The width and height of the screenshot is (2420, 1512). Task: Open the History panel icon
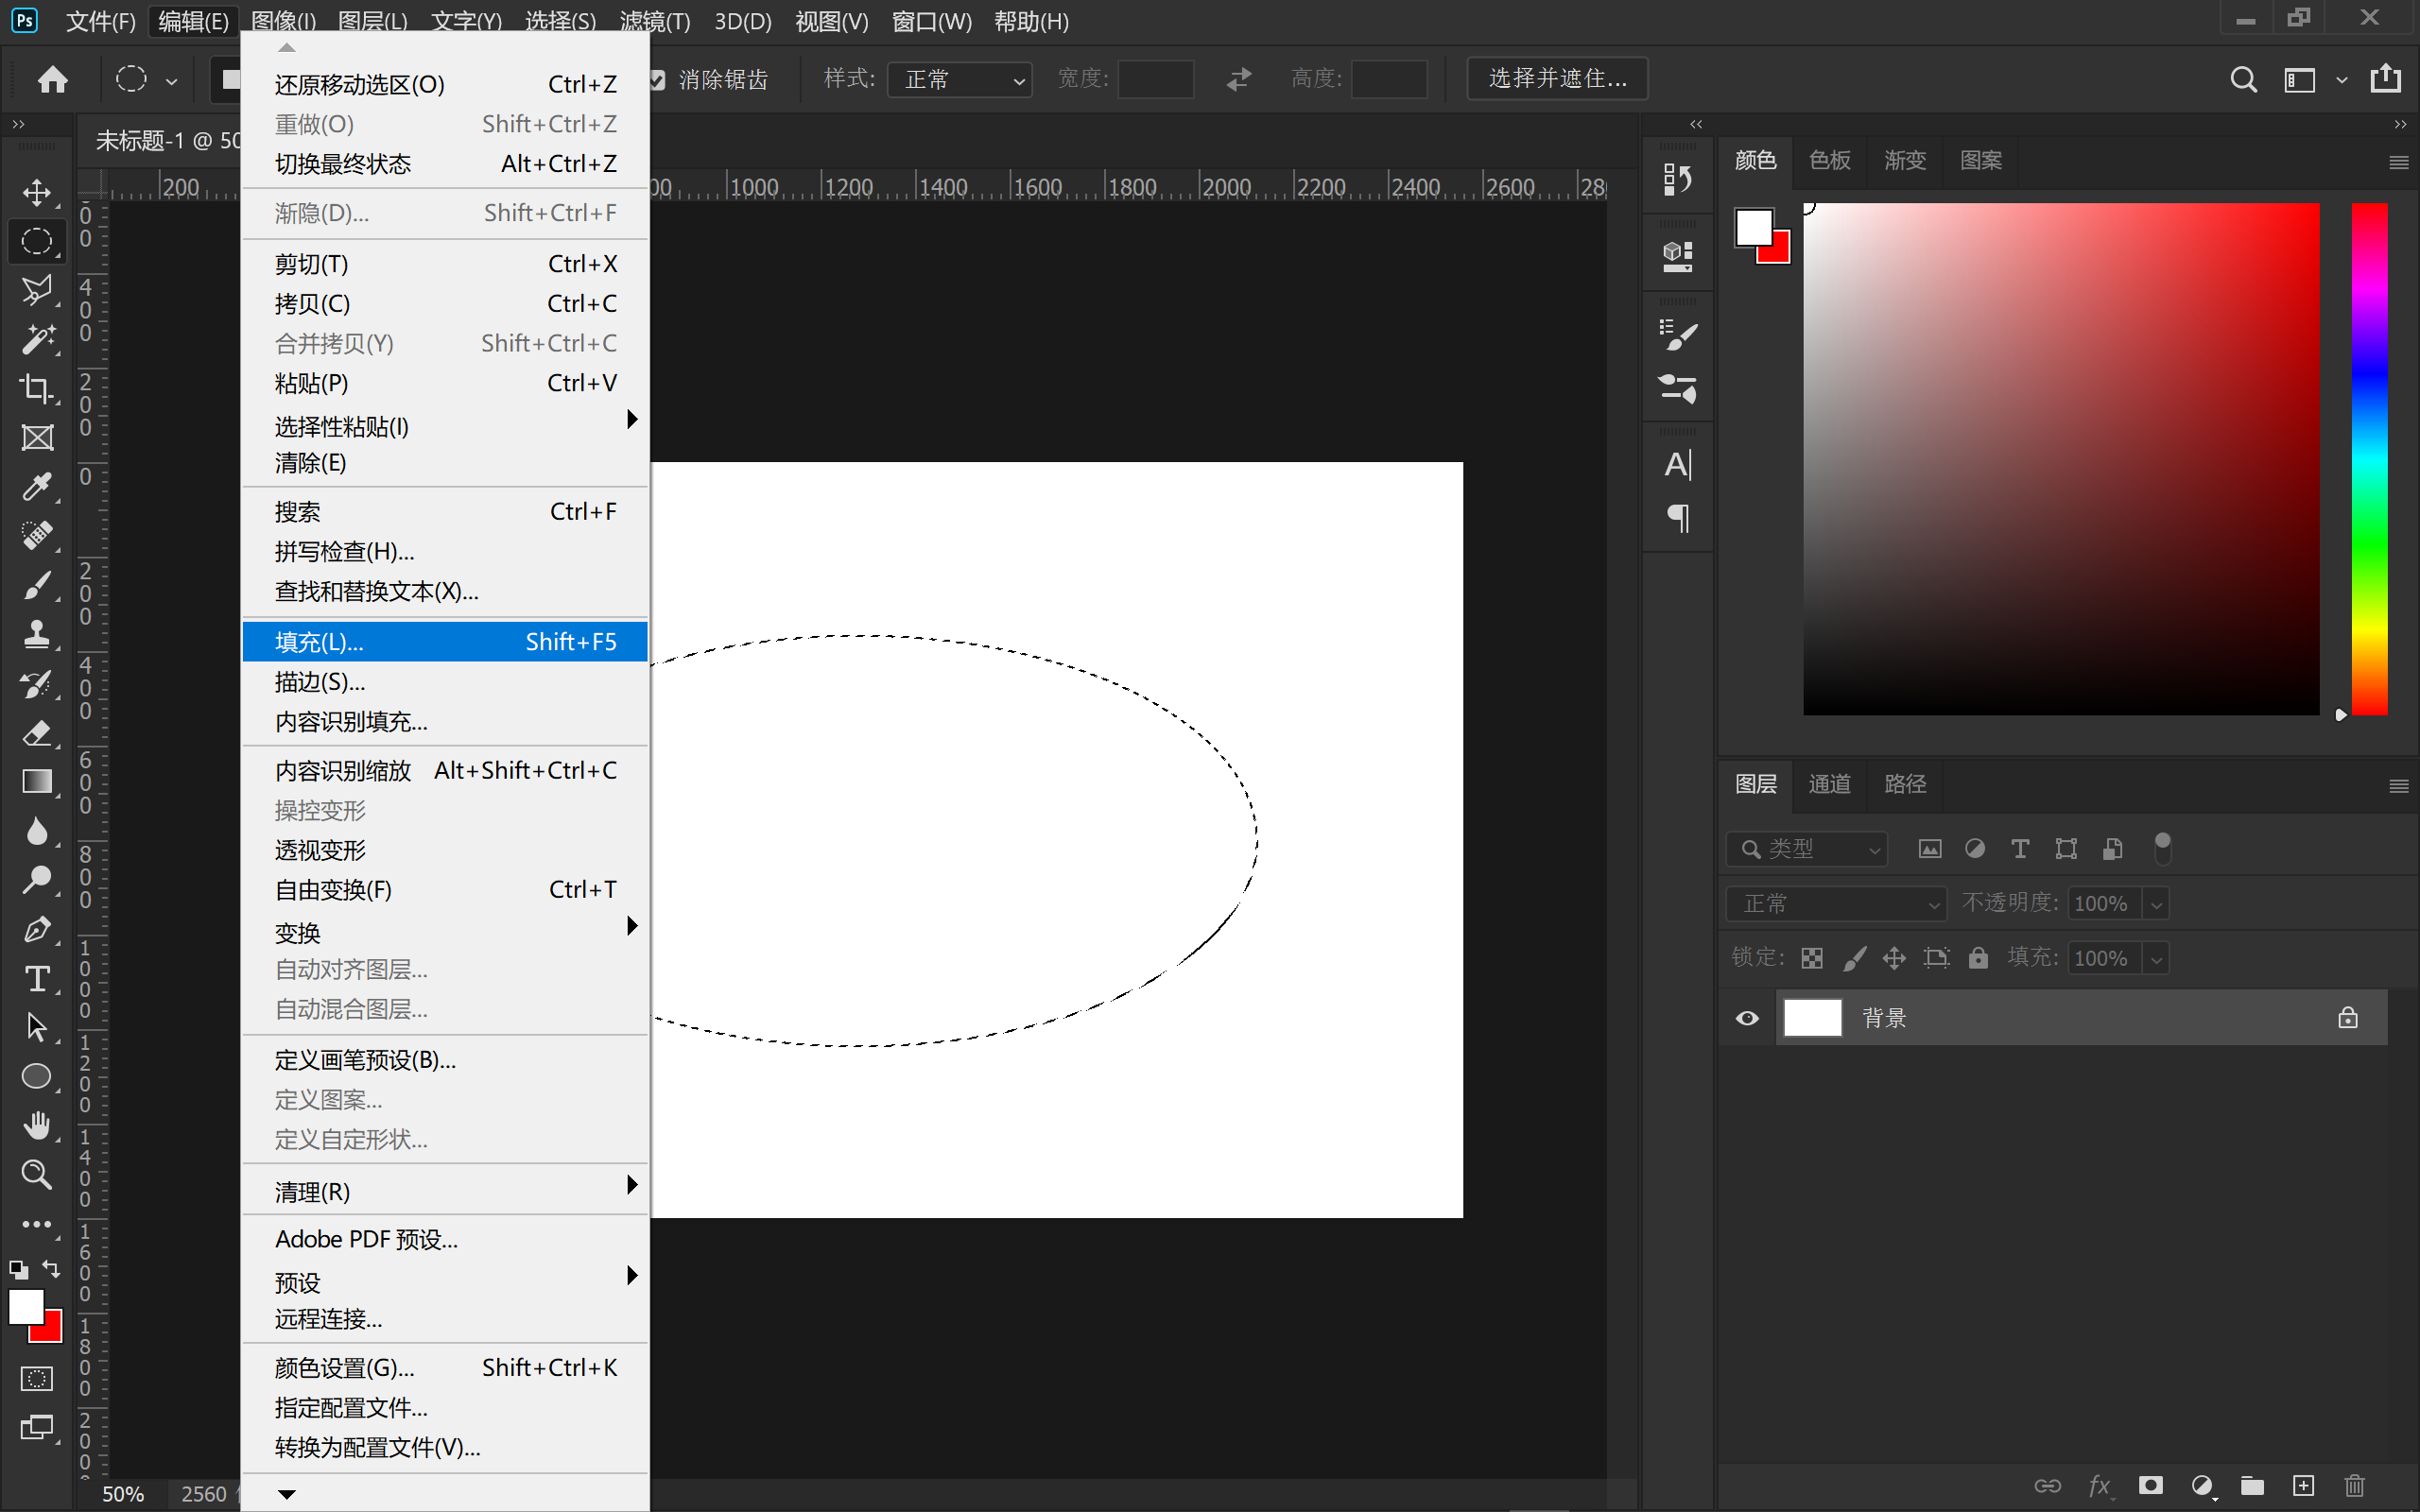(x=1677, y=179)
